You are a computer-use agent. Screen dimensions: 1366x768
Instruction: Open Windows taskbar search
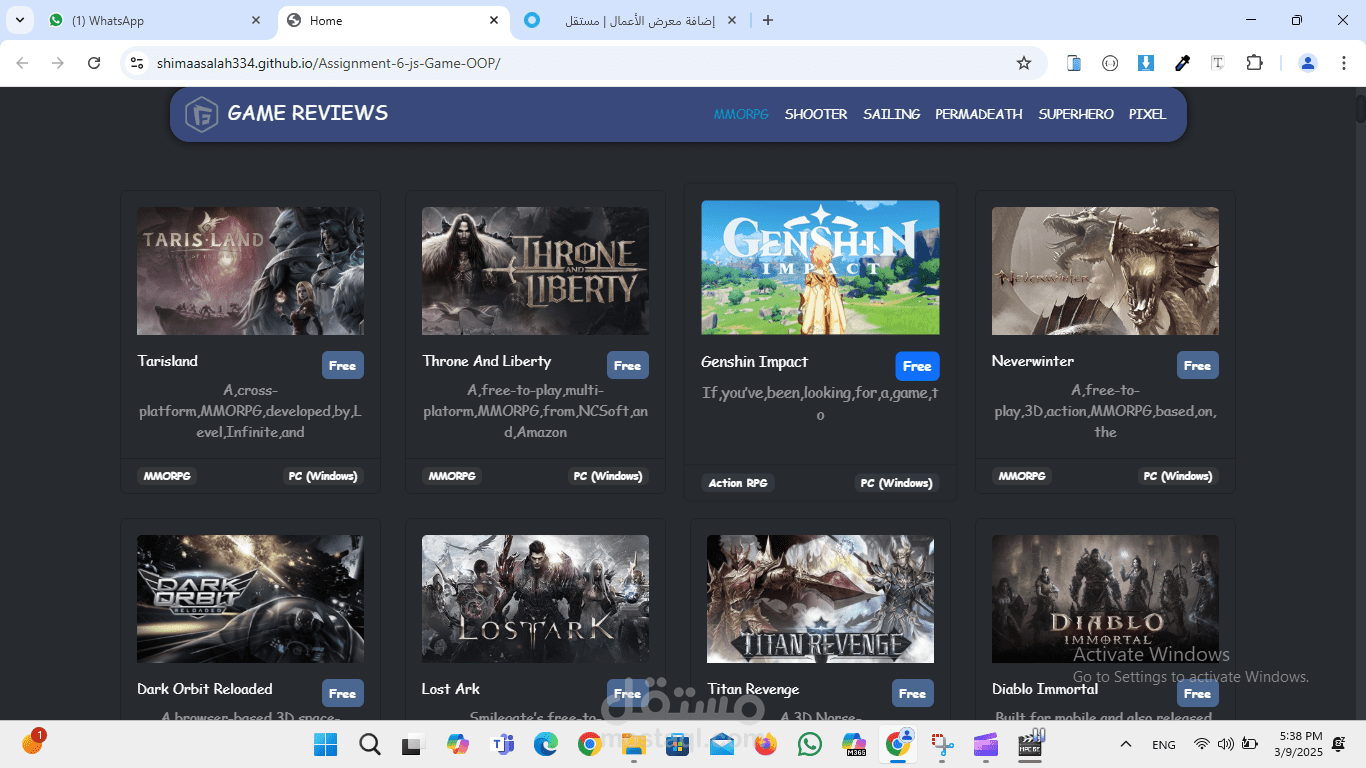(370, 744)
